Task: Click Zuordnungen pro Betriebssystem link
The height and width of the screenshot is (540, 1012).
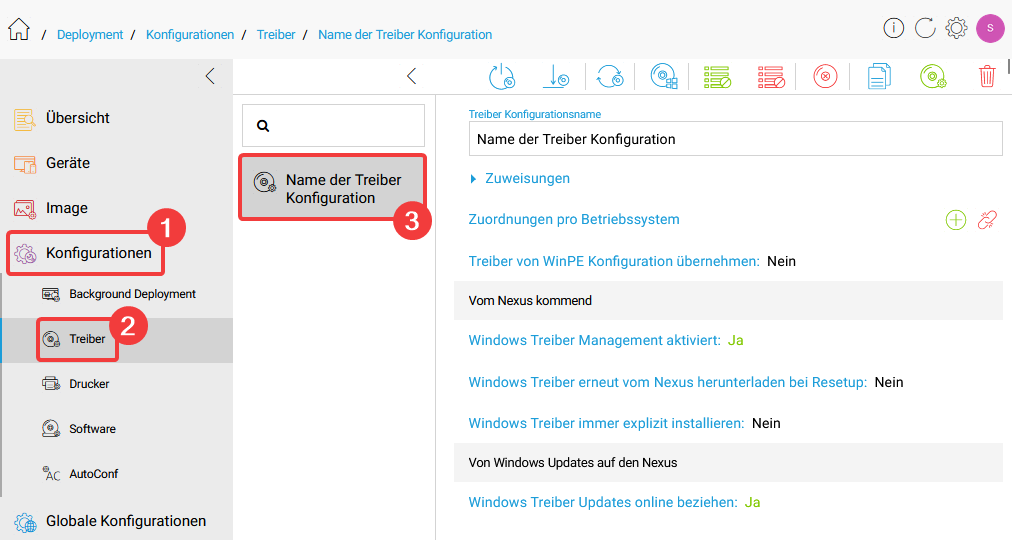Action: click(574, 219)
